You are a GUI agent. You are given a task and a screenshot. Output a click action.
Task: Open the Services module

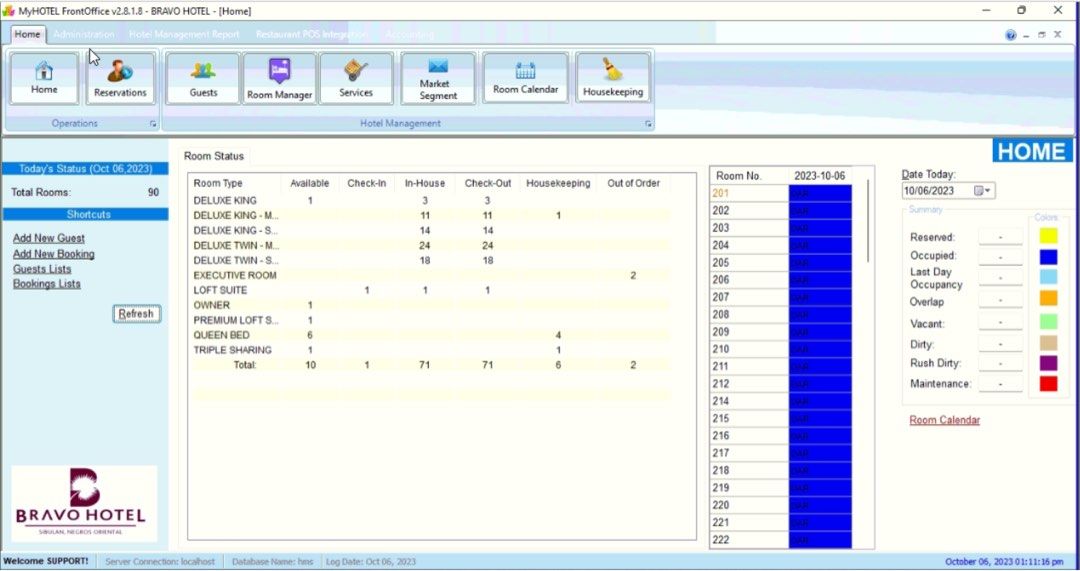[356, 78]
